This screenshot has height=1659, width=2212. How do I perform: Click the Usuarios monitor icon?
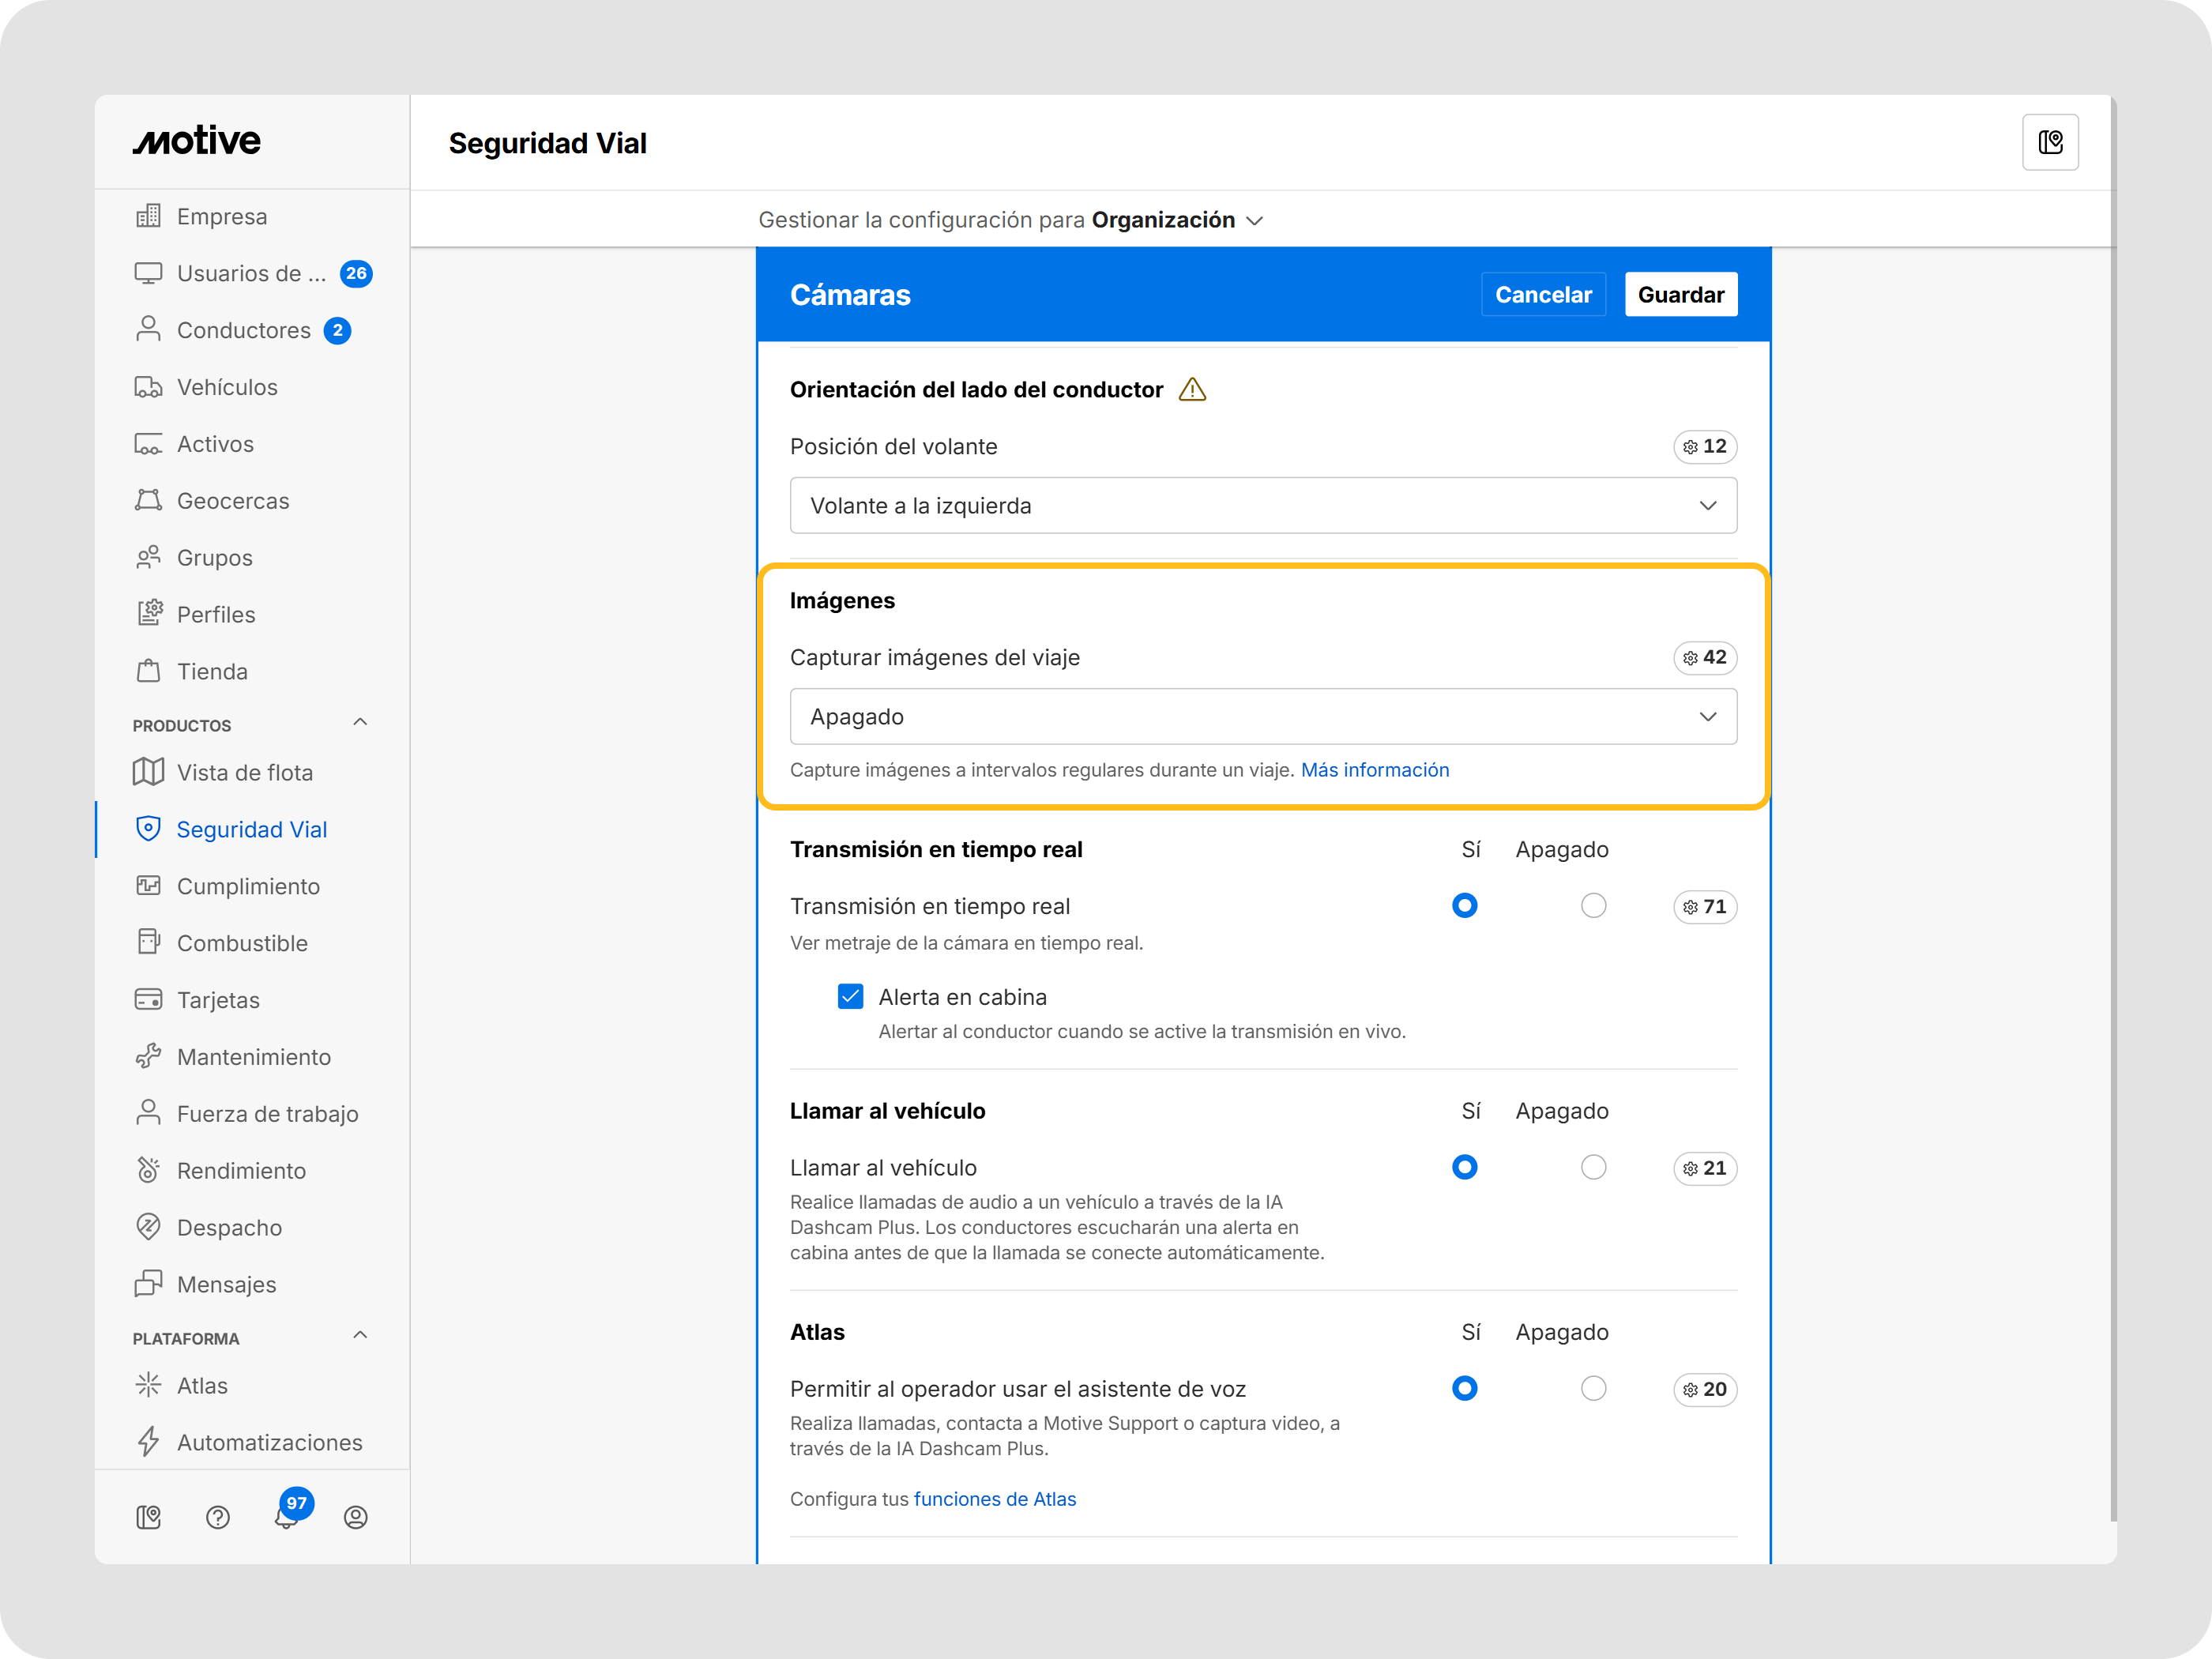point(148,273)
